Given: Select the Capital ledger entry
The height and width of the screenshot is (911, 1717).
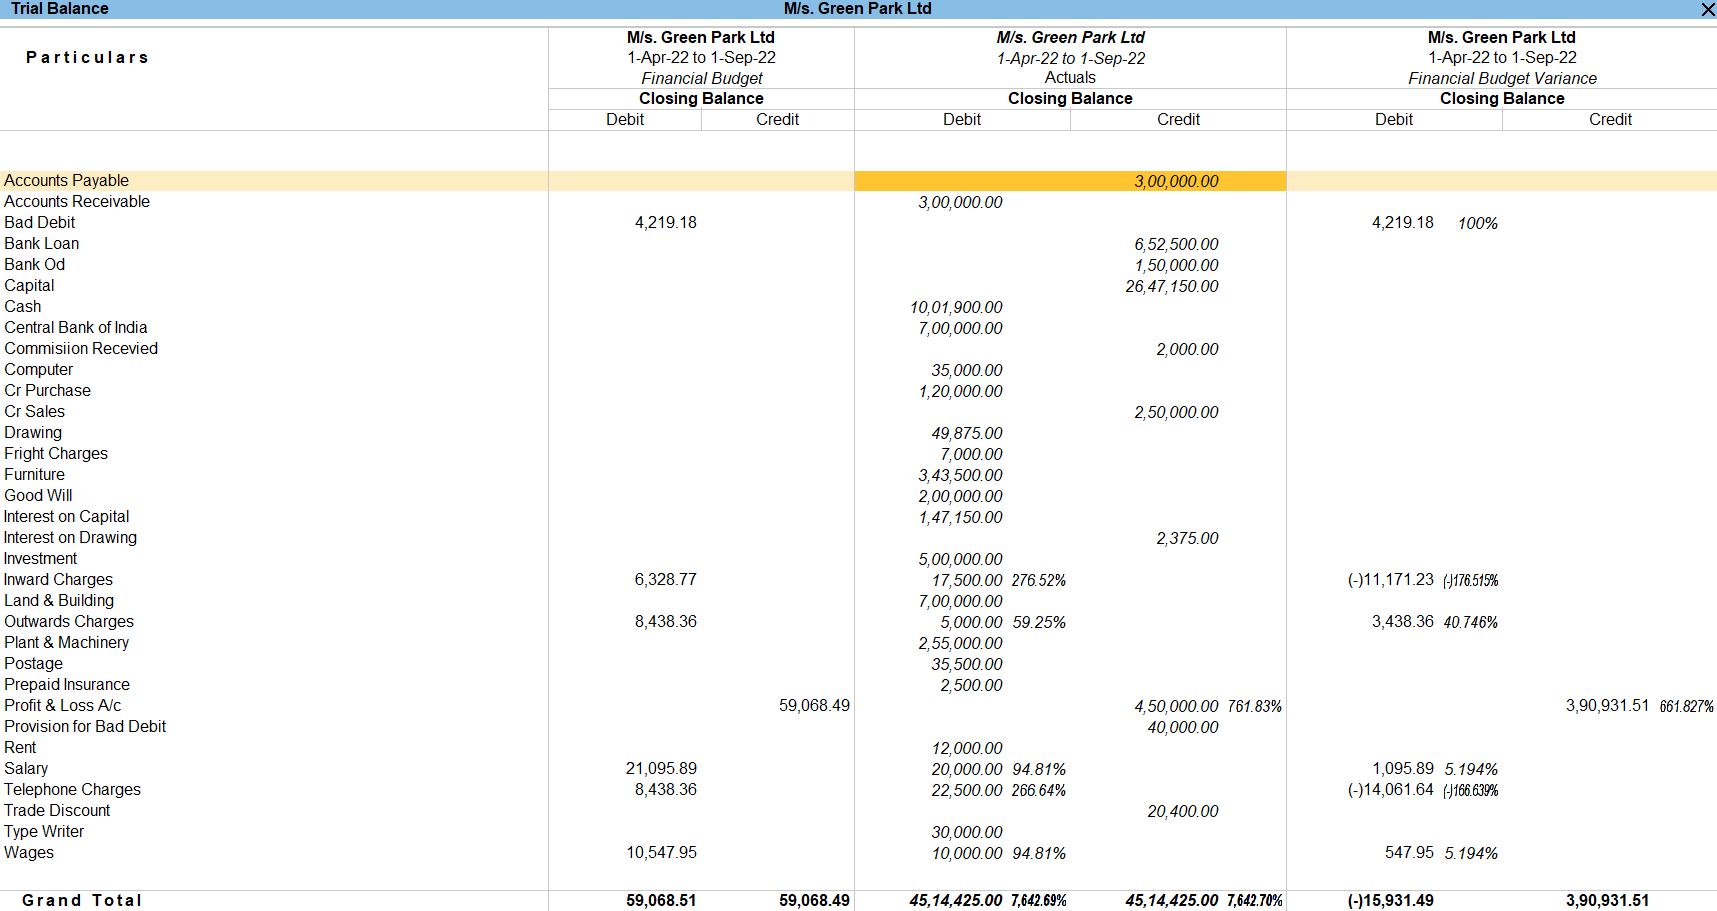Looking at the screenshot, I should click(x=29, y=286).
